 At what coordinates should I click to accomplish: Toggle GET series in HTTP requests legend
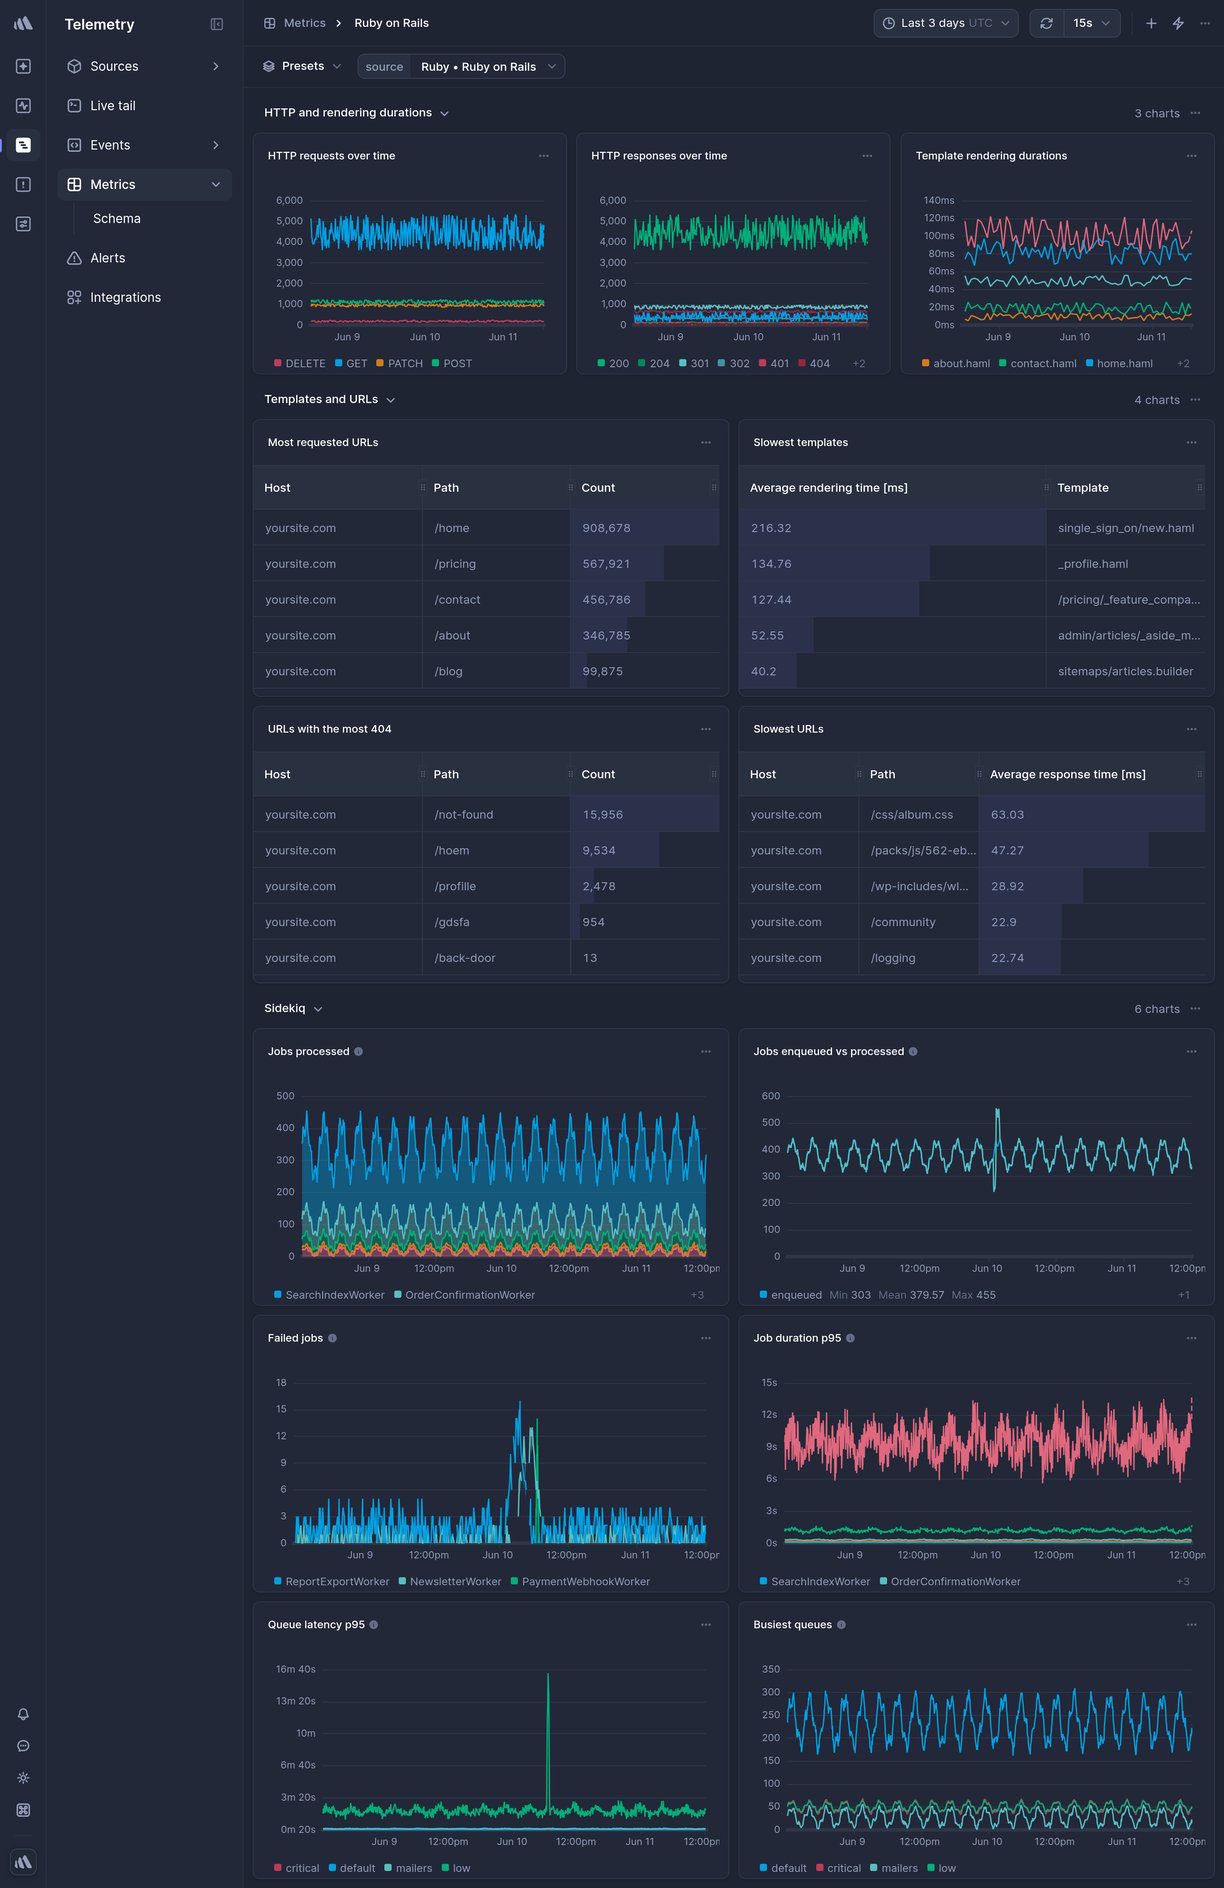[351, 364]
